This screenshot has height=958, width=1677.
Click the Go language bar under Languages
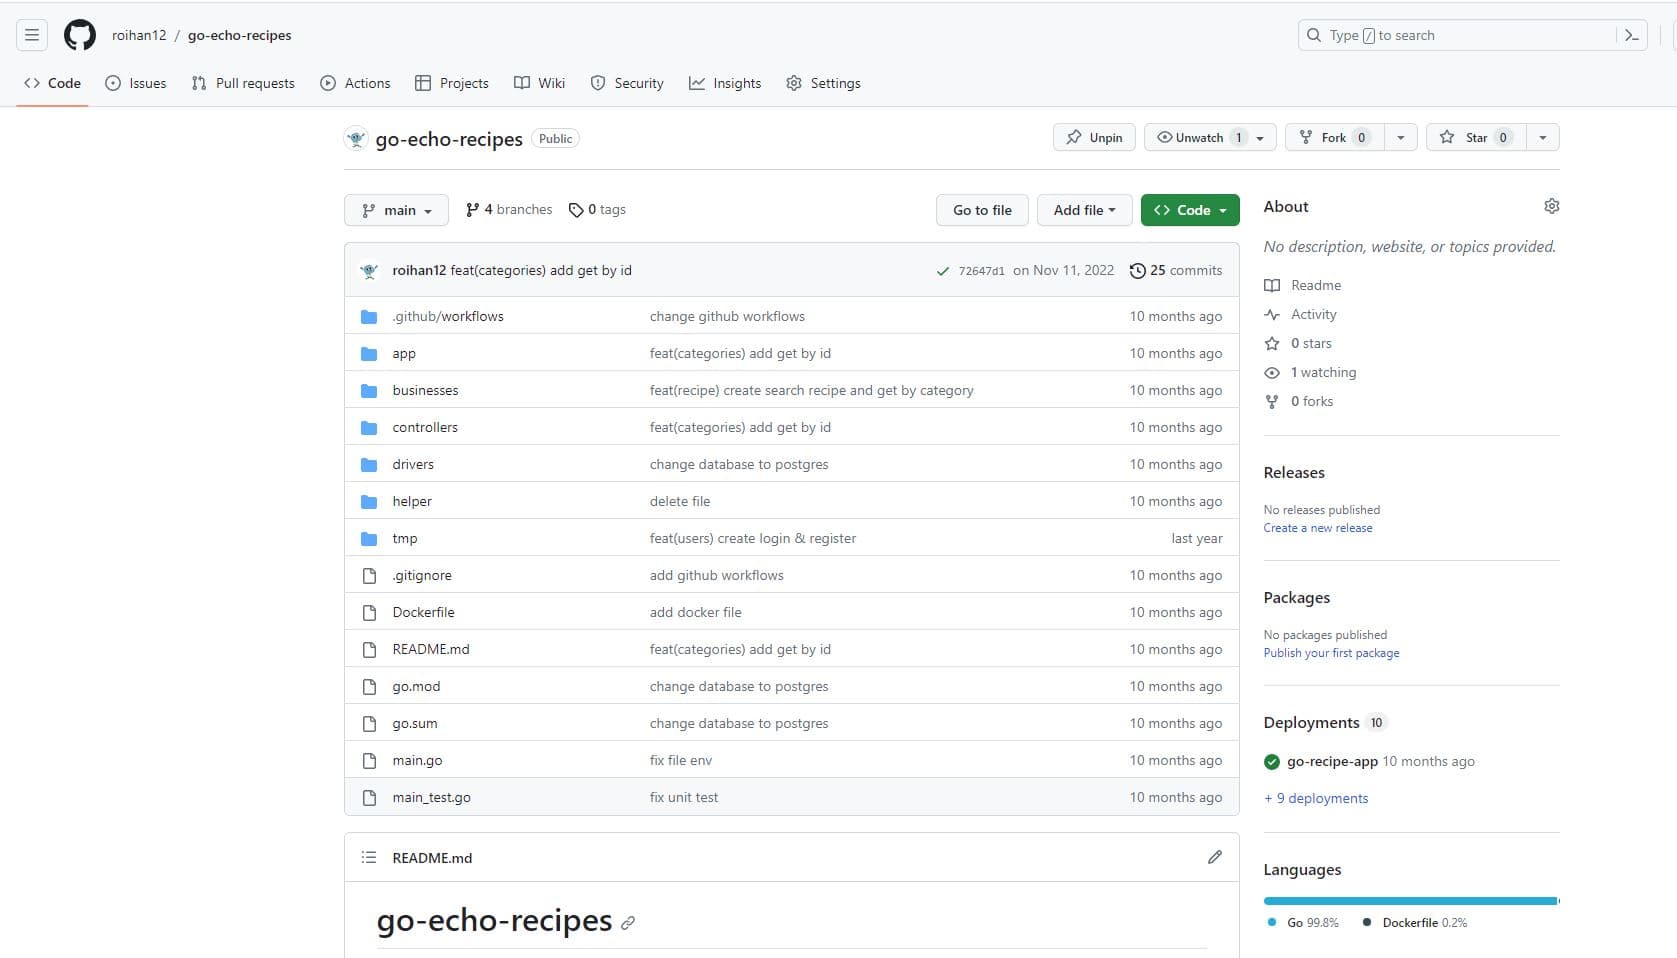[x=1400, y=901]
